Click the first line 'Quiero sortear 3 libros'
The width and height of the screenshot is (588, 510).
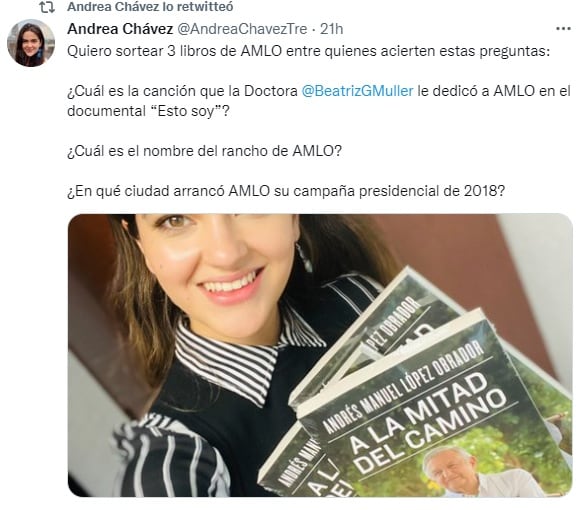(x=308, y=51)
